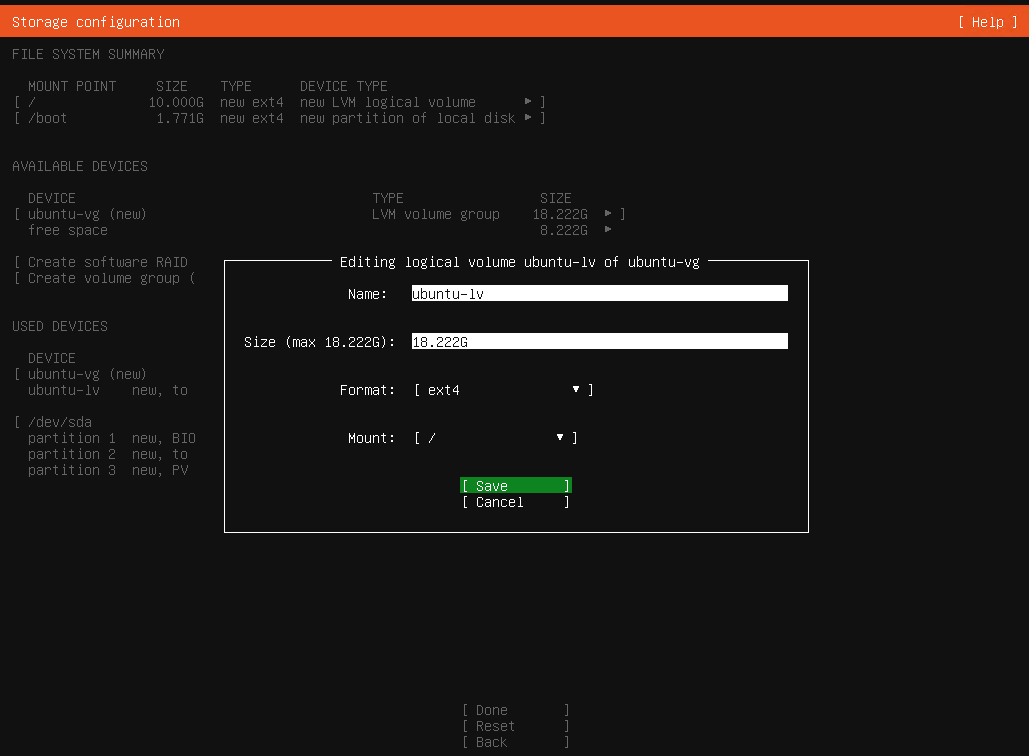Select the ubuntu-lv used device row
This screenshot has width=1030, height=756.
point(108,390)
